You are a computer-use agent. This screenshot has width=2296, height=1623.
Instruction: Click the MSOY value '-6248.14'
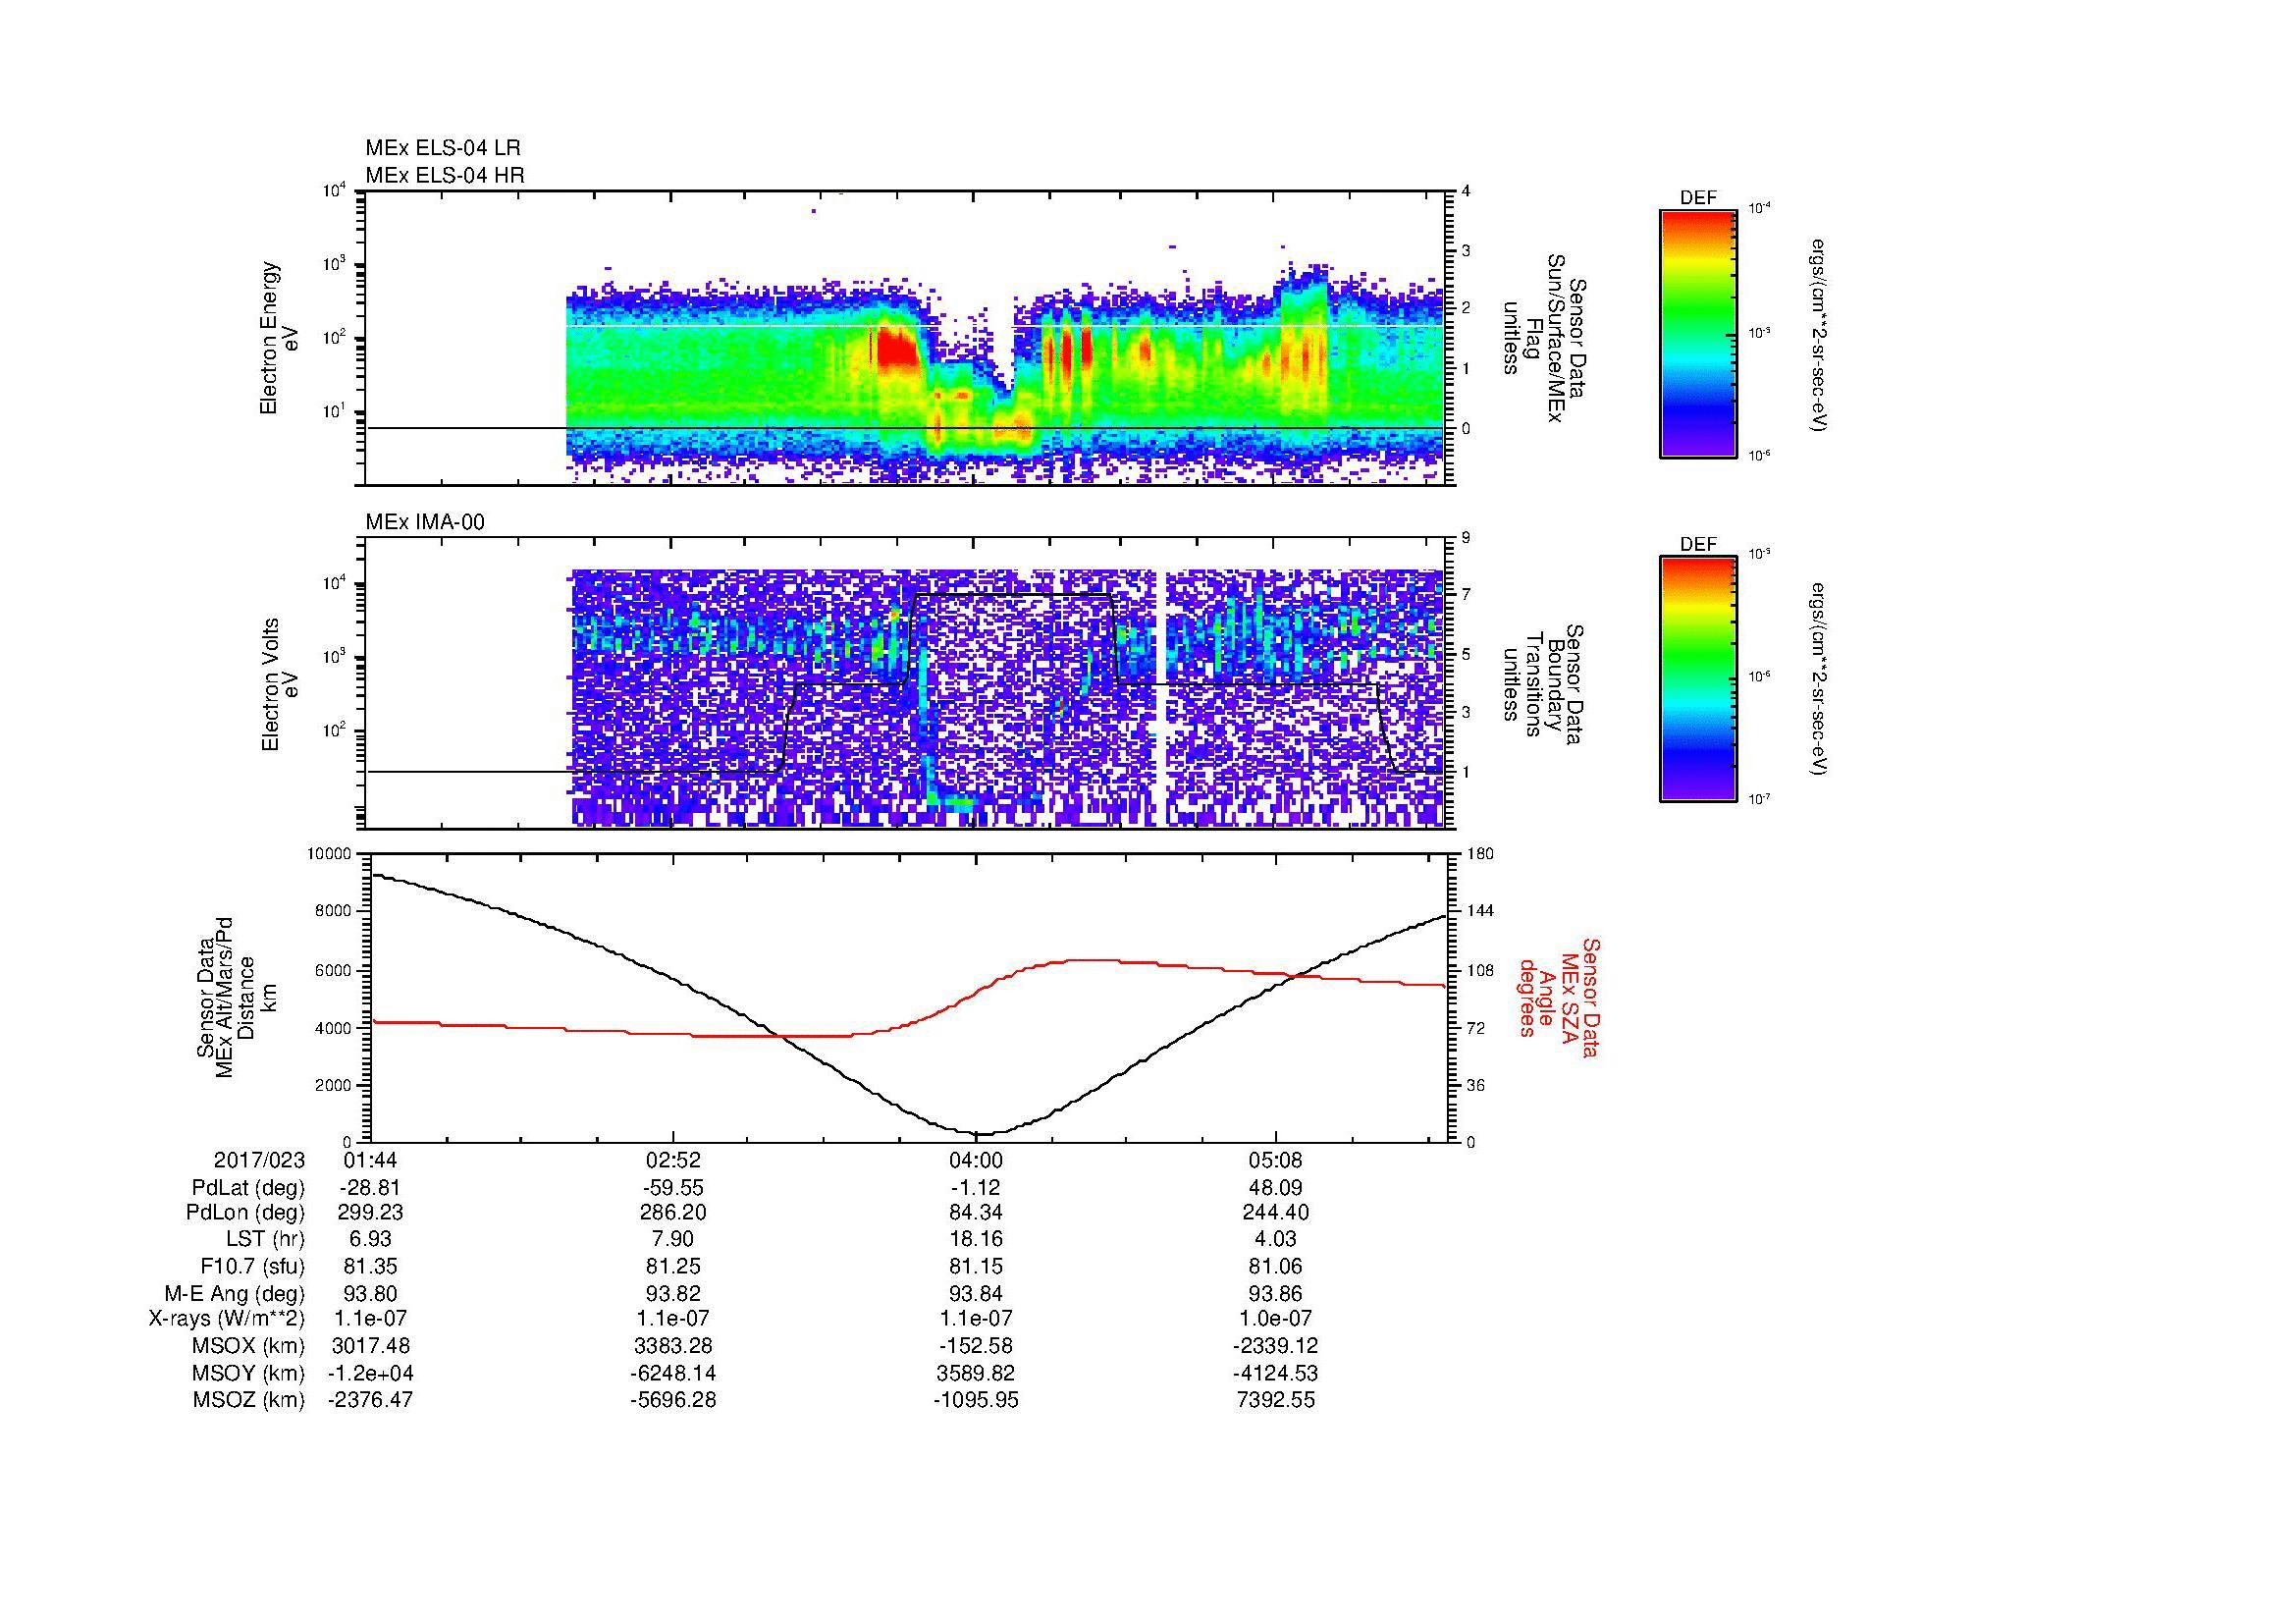(x=673, y=1373)
